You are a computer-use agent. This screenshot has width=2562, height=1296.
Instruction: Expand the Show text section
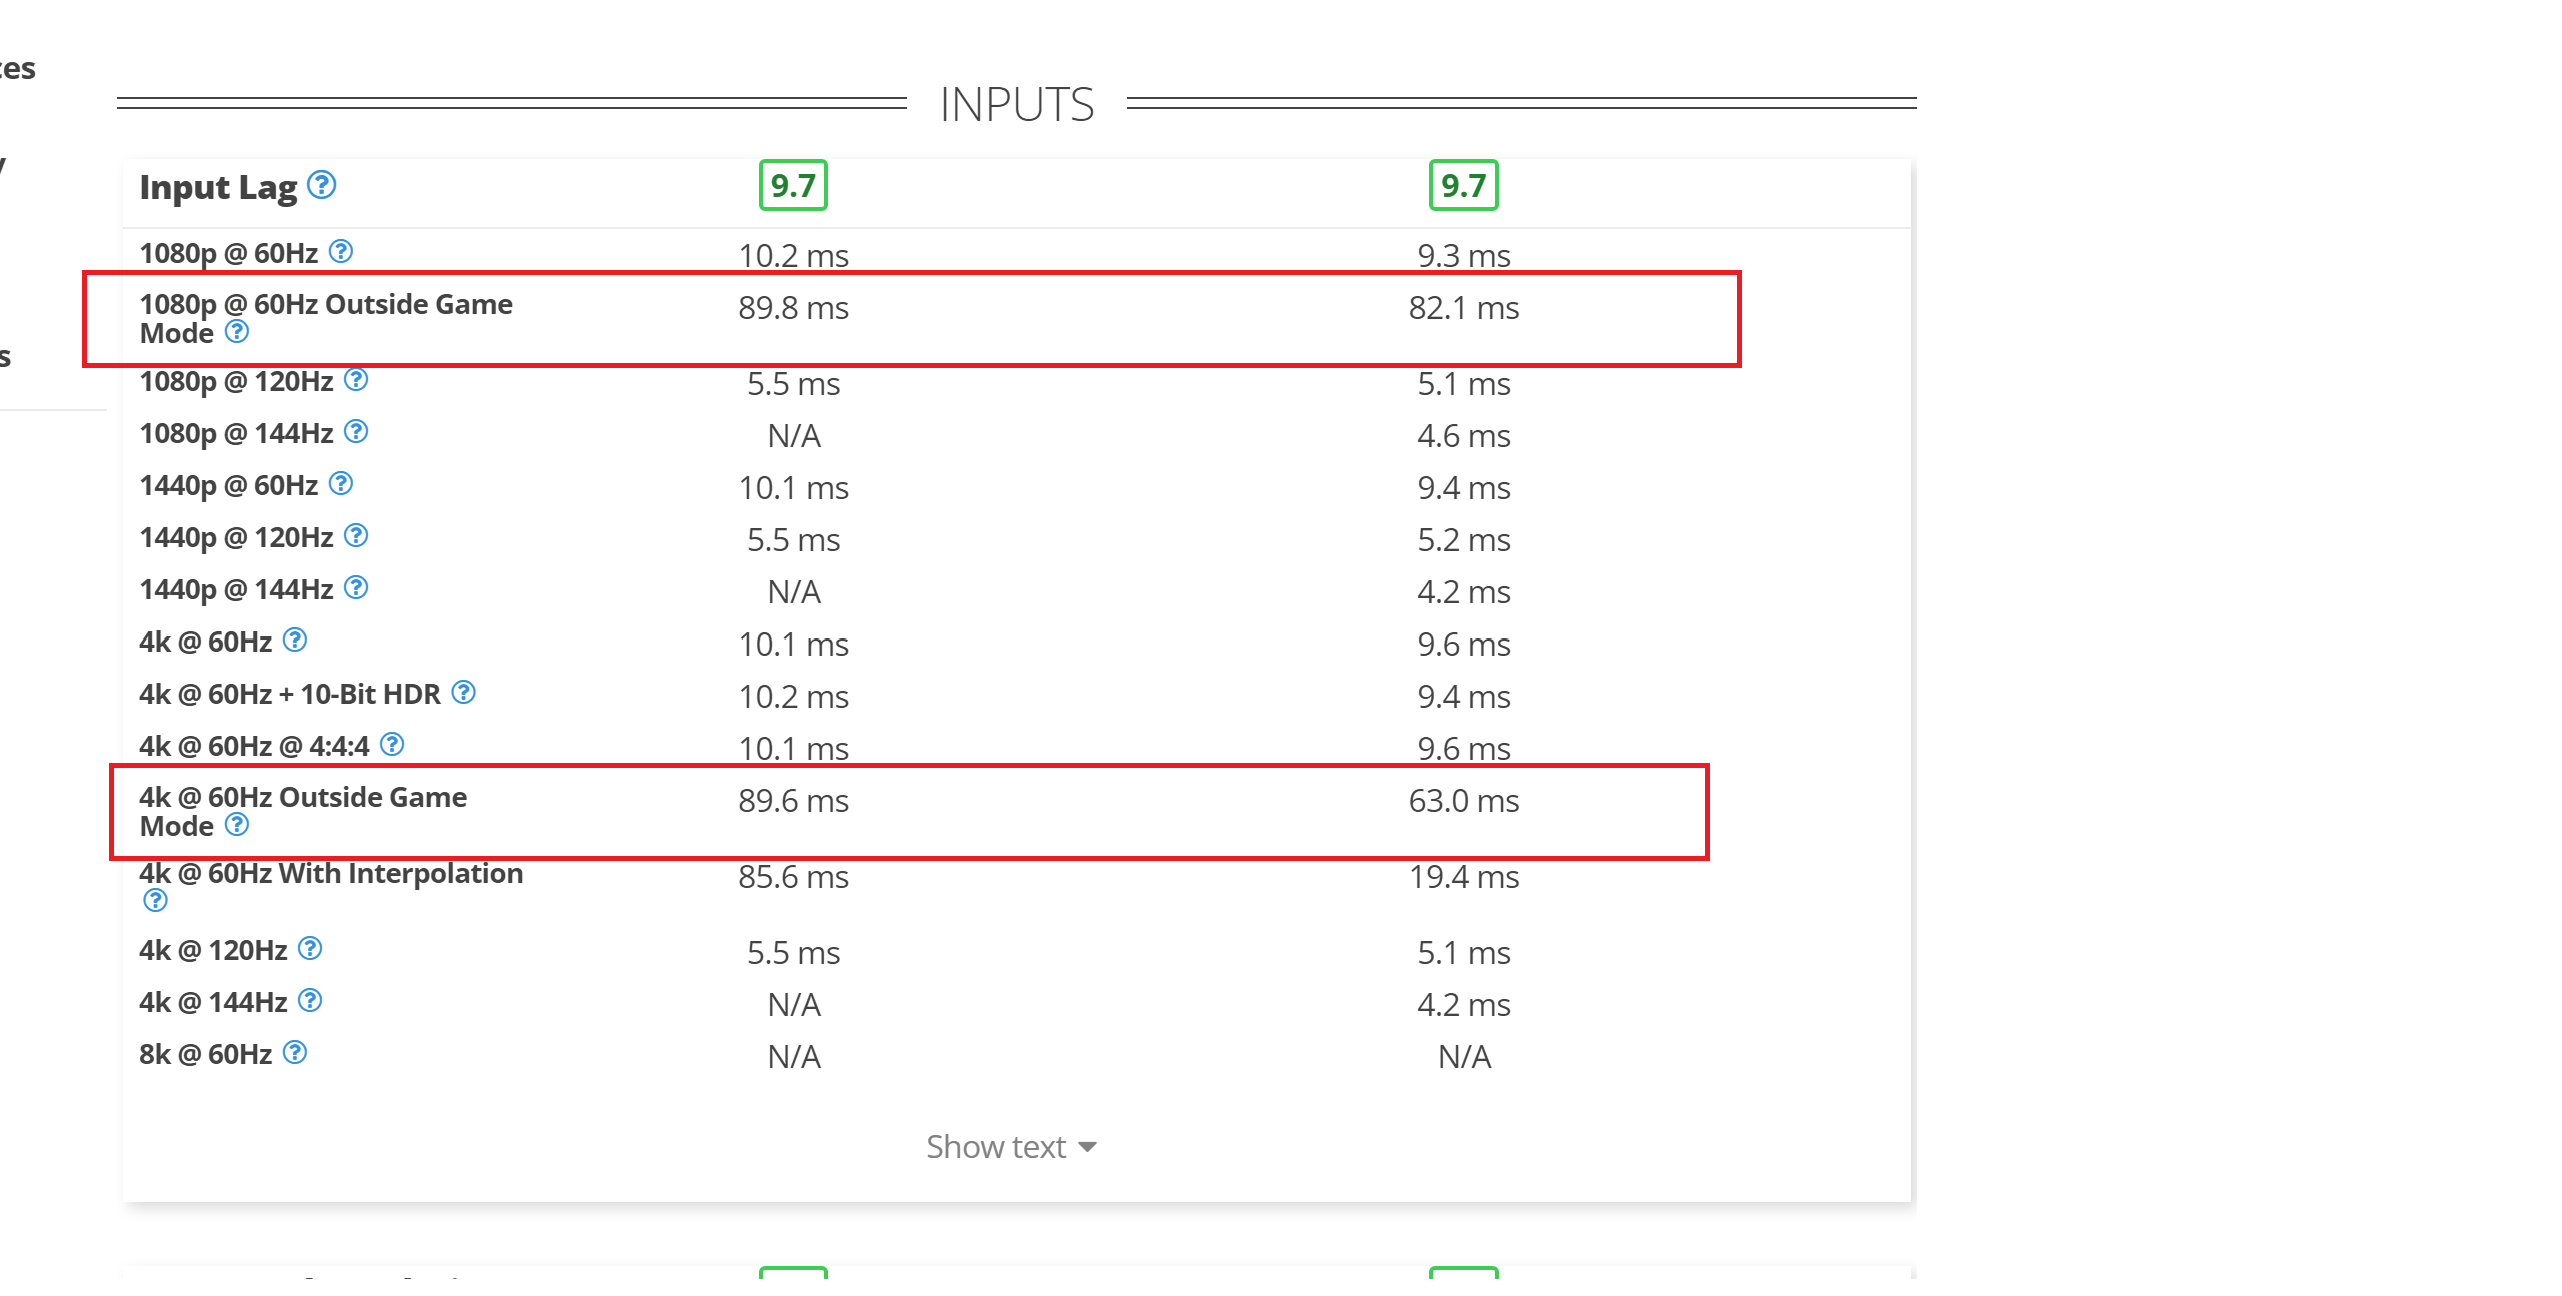[x=1011, y=1147]
